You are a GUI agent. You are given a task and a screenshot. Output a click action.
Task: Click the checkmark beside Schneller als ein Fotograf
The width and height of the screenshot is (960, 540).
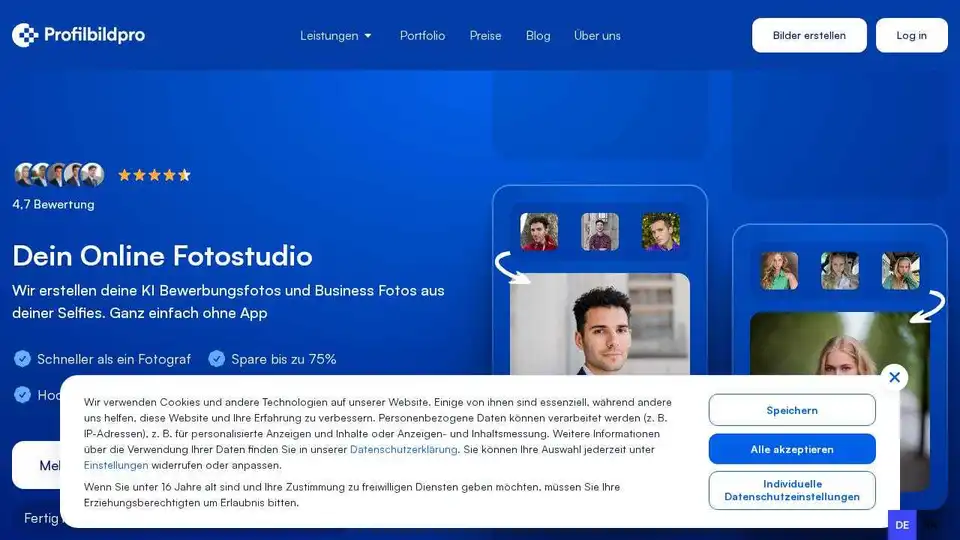coord(23,359)
